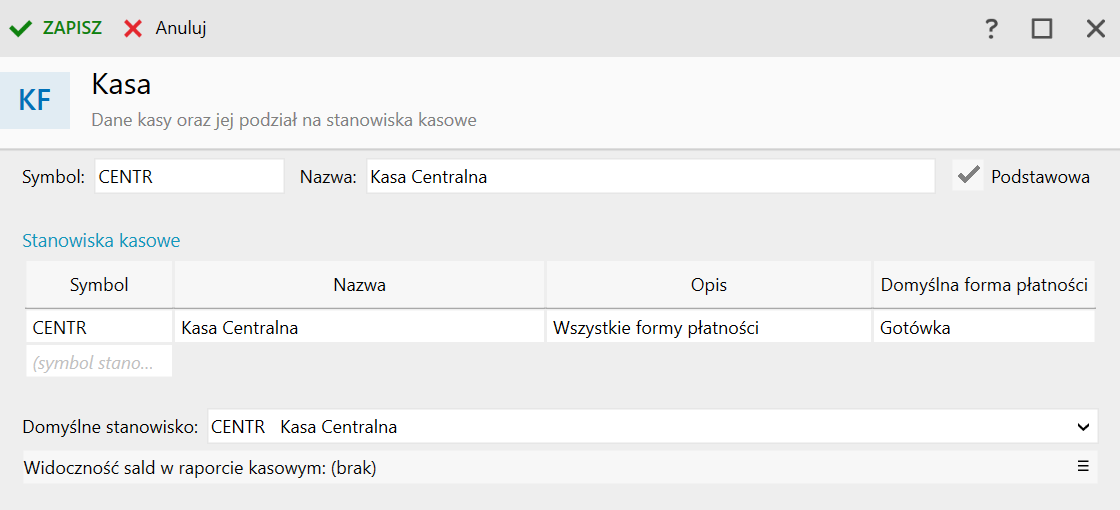Save changes with ZAPISZ button

coord(56,29)
